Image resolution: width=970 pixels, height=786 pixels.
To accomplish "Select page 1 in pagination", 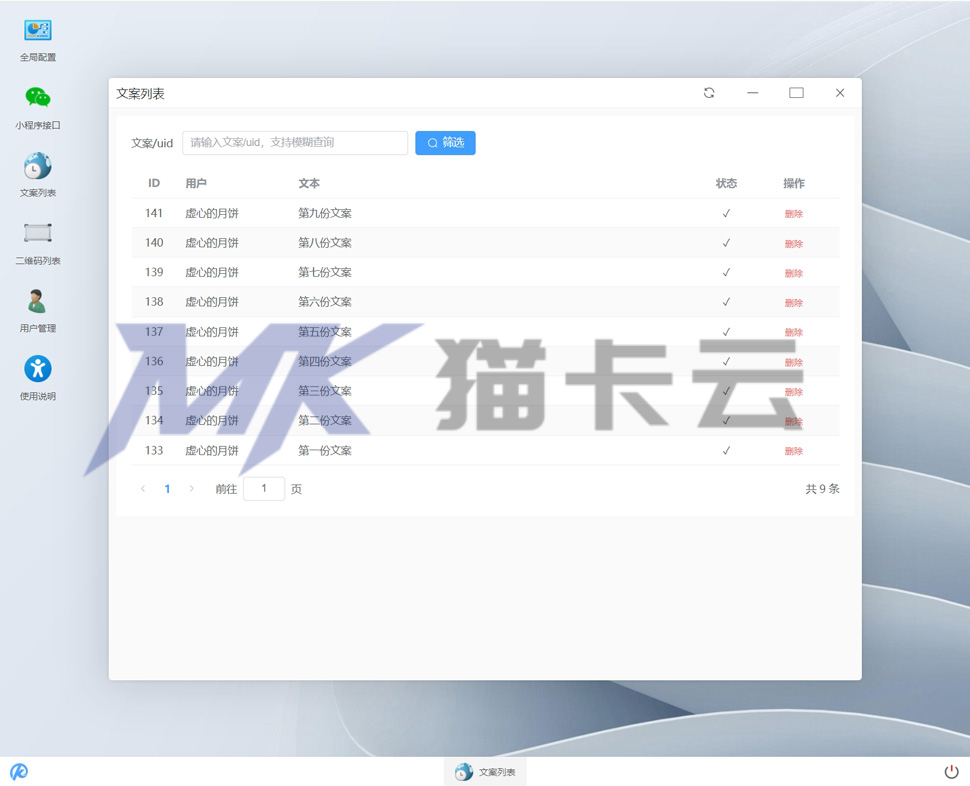I will 167,489.
